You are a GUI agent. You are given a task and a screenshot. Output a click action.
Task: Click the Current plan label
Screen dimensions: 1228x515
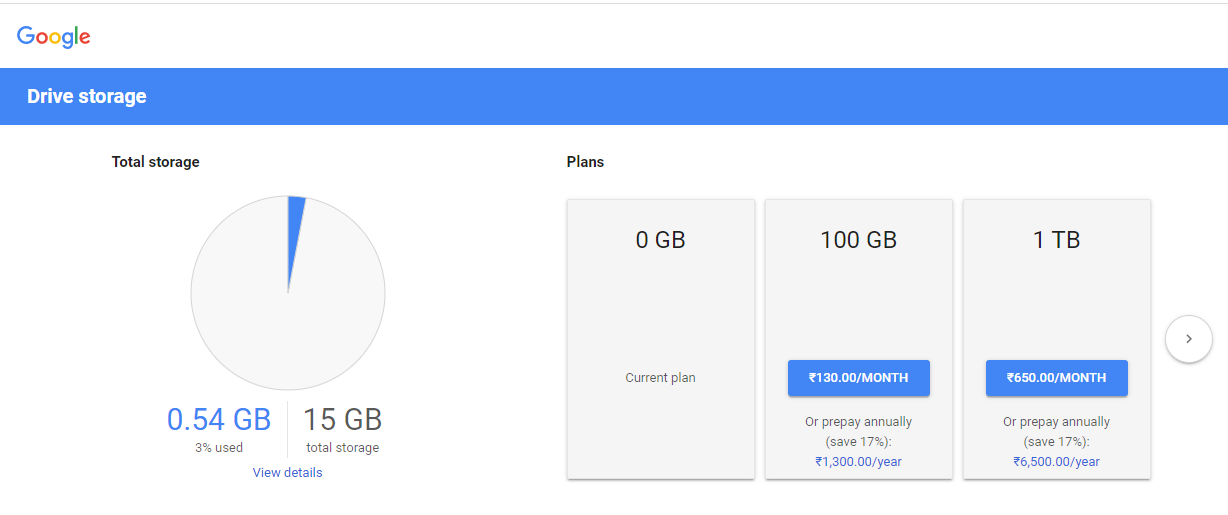point(660,378)
